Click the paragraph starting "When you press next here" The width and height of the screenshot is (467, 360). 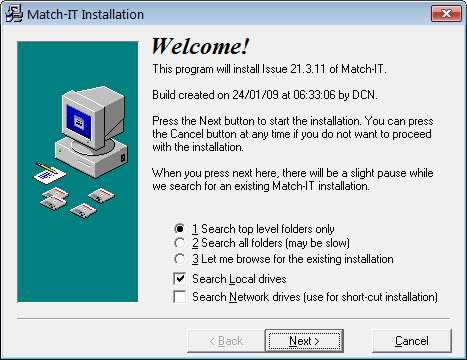tap(293, 179)
